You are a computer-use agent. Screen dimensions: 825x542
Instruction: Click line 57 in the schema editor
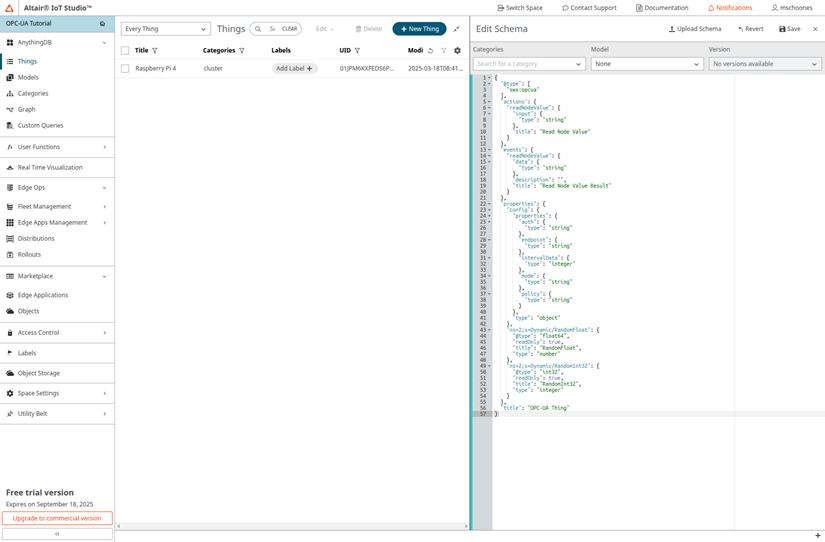pyautogui.click(x=658, y=414)
